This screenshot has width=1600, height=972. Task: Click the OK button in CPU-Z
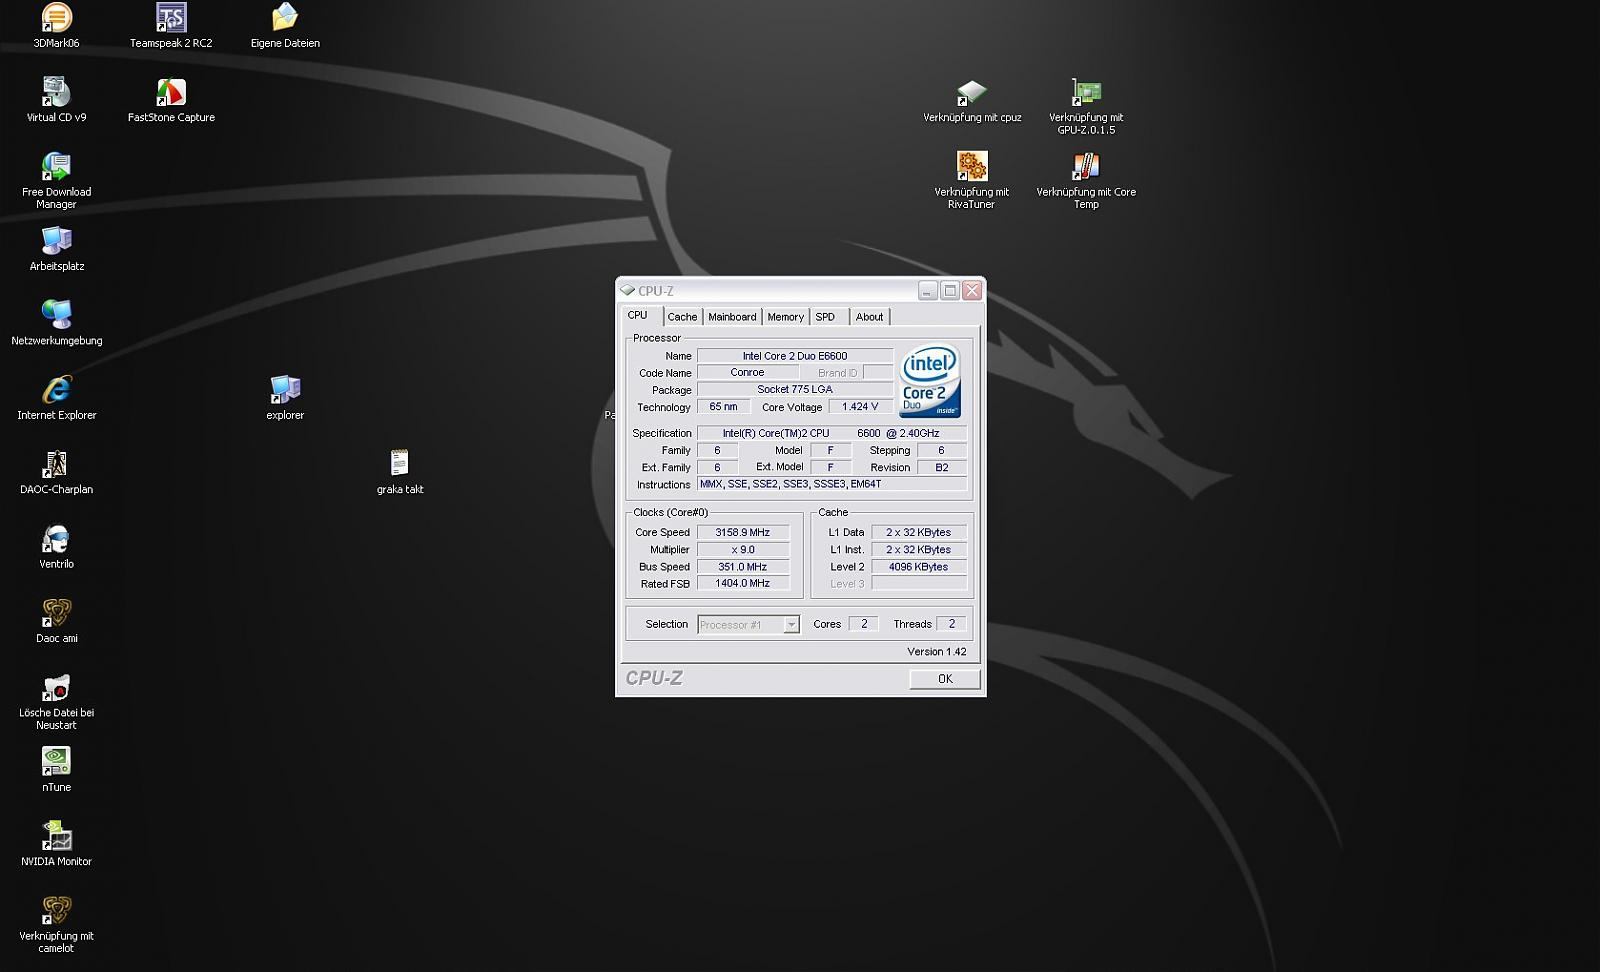[x=945, y=679]
